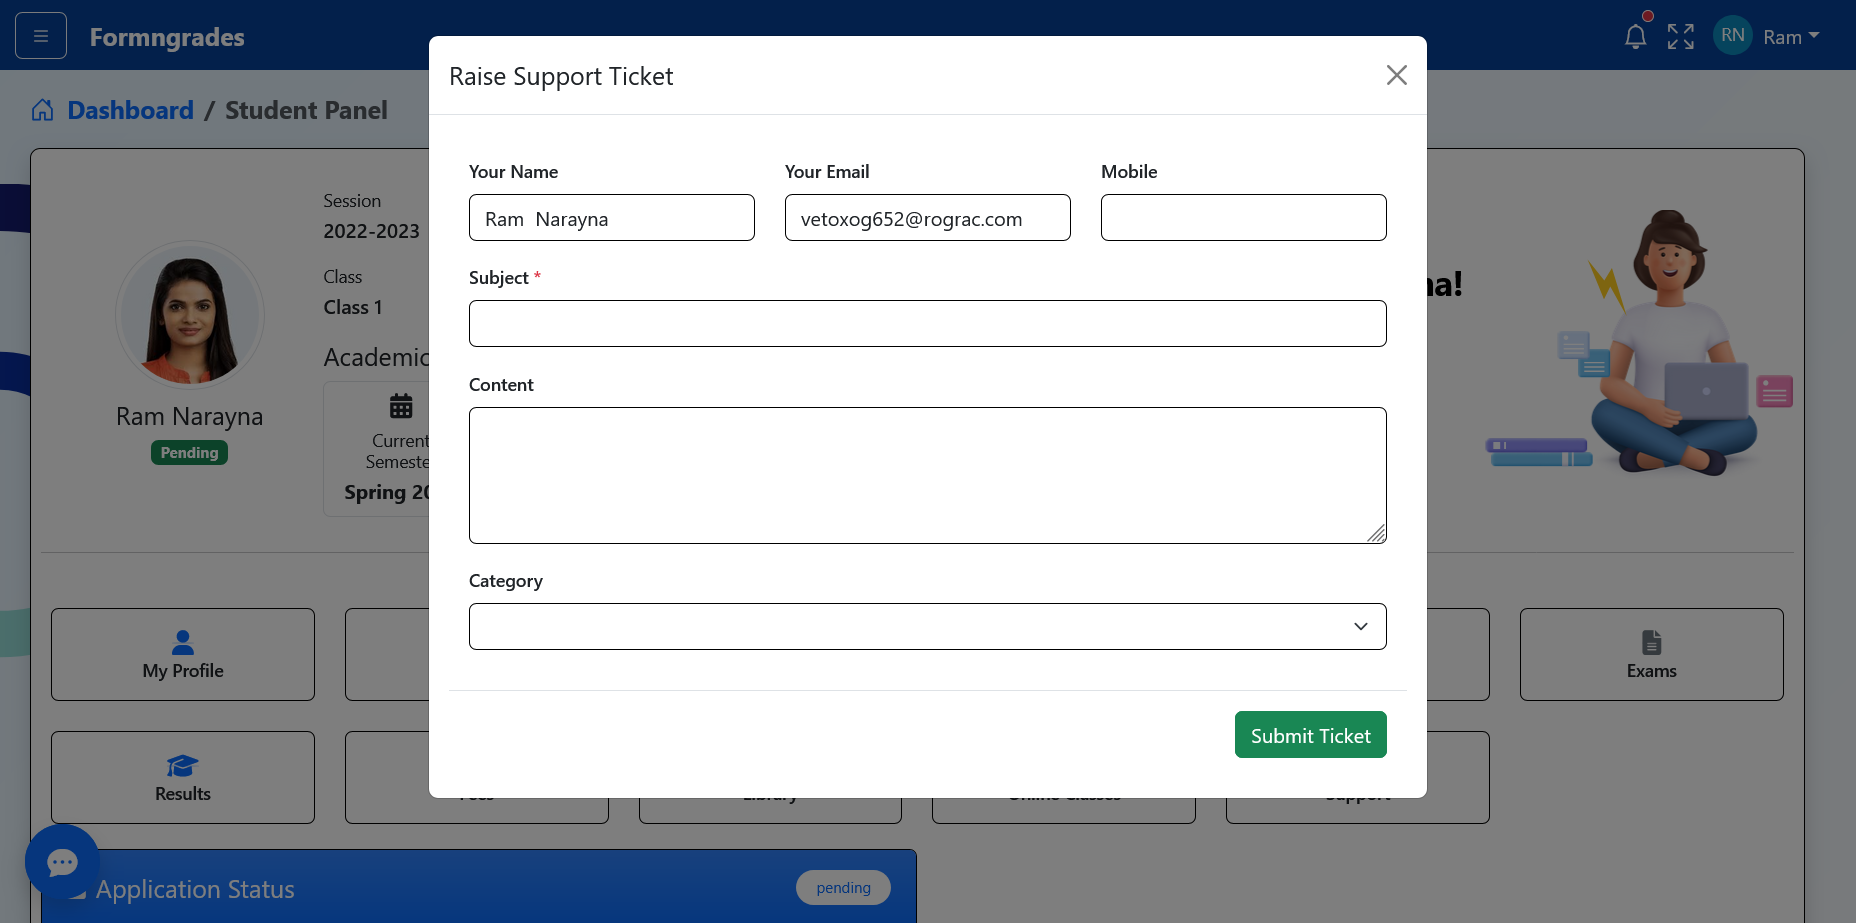The image size is (1856, 923).
Task: Click the Submit Ticket button
Action: pos(1310,734)
